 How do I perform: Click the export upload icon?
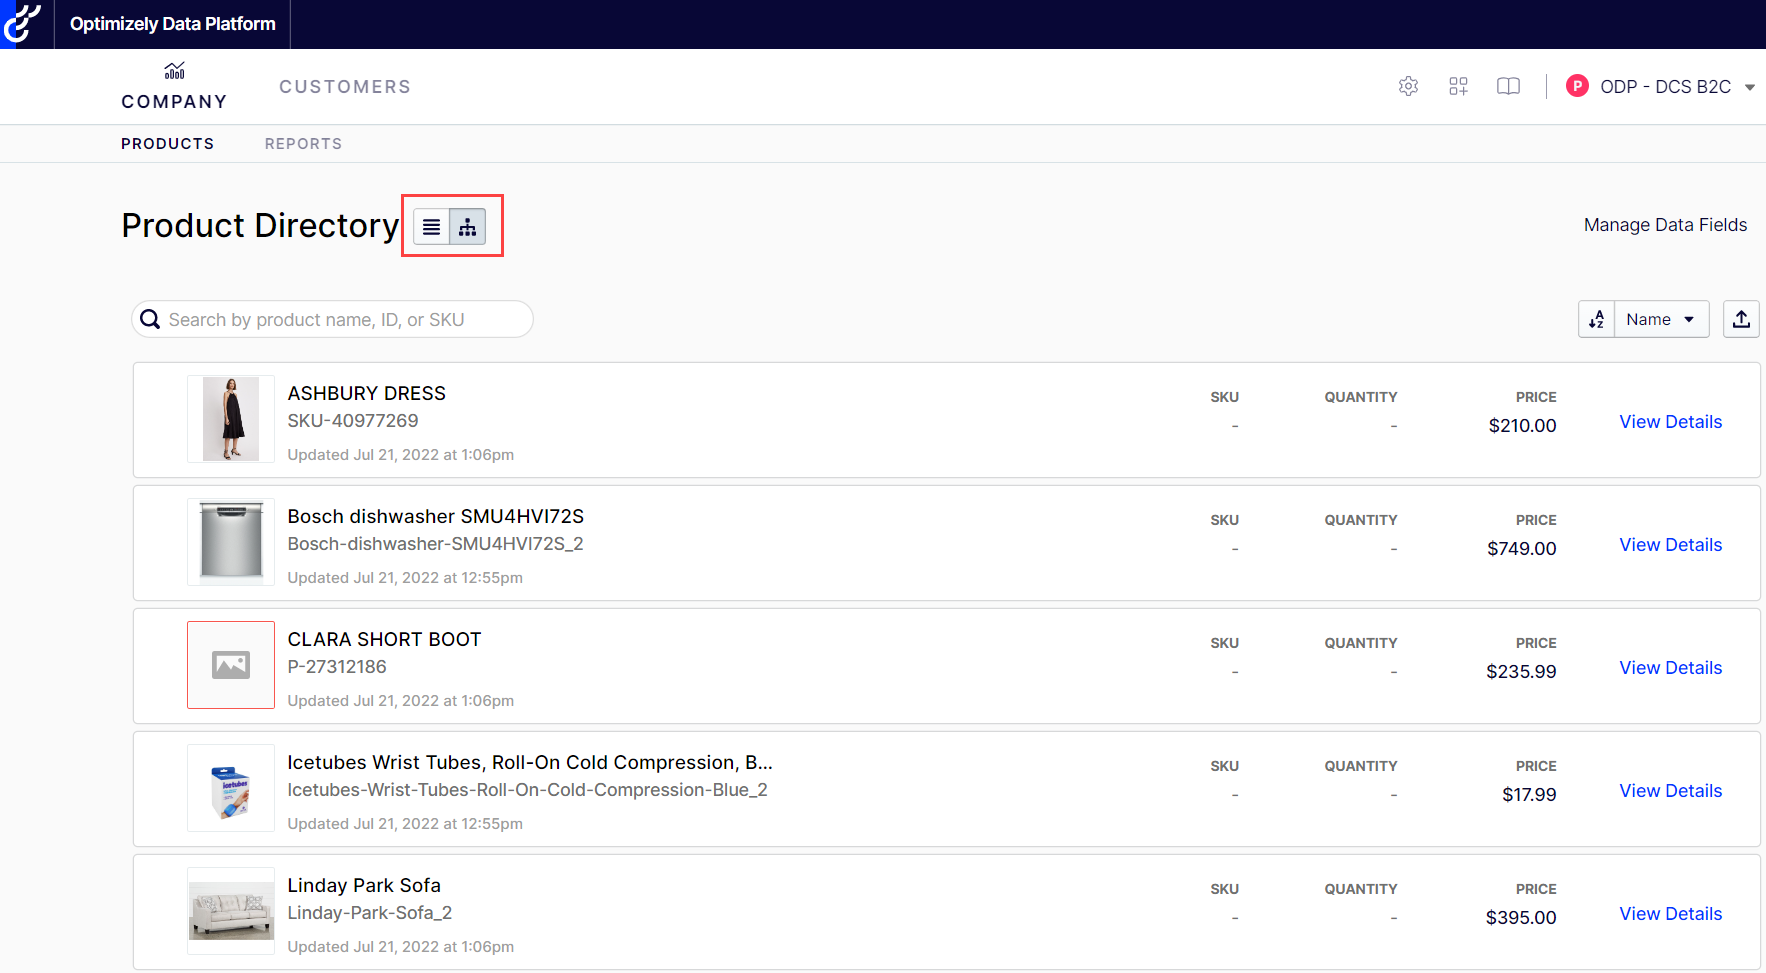pyautogui.click(x=1741, y=319)
